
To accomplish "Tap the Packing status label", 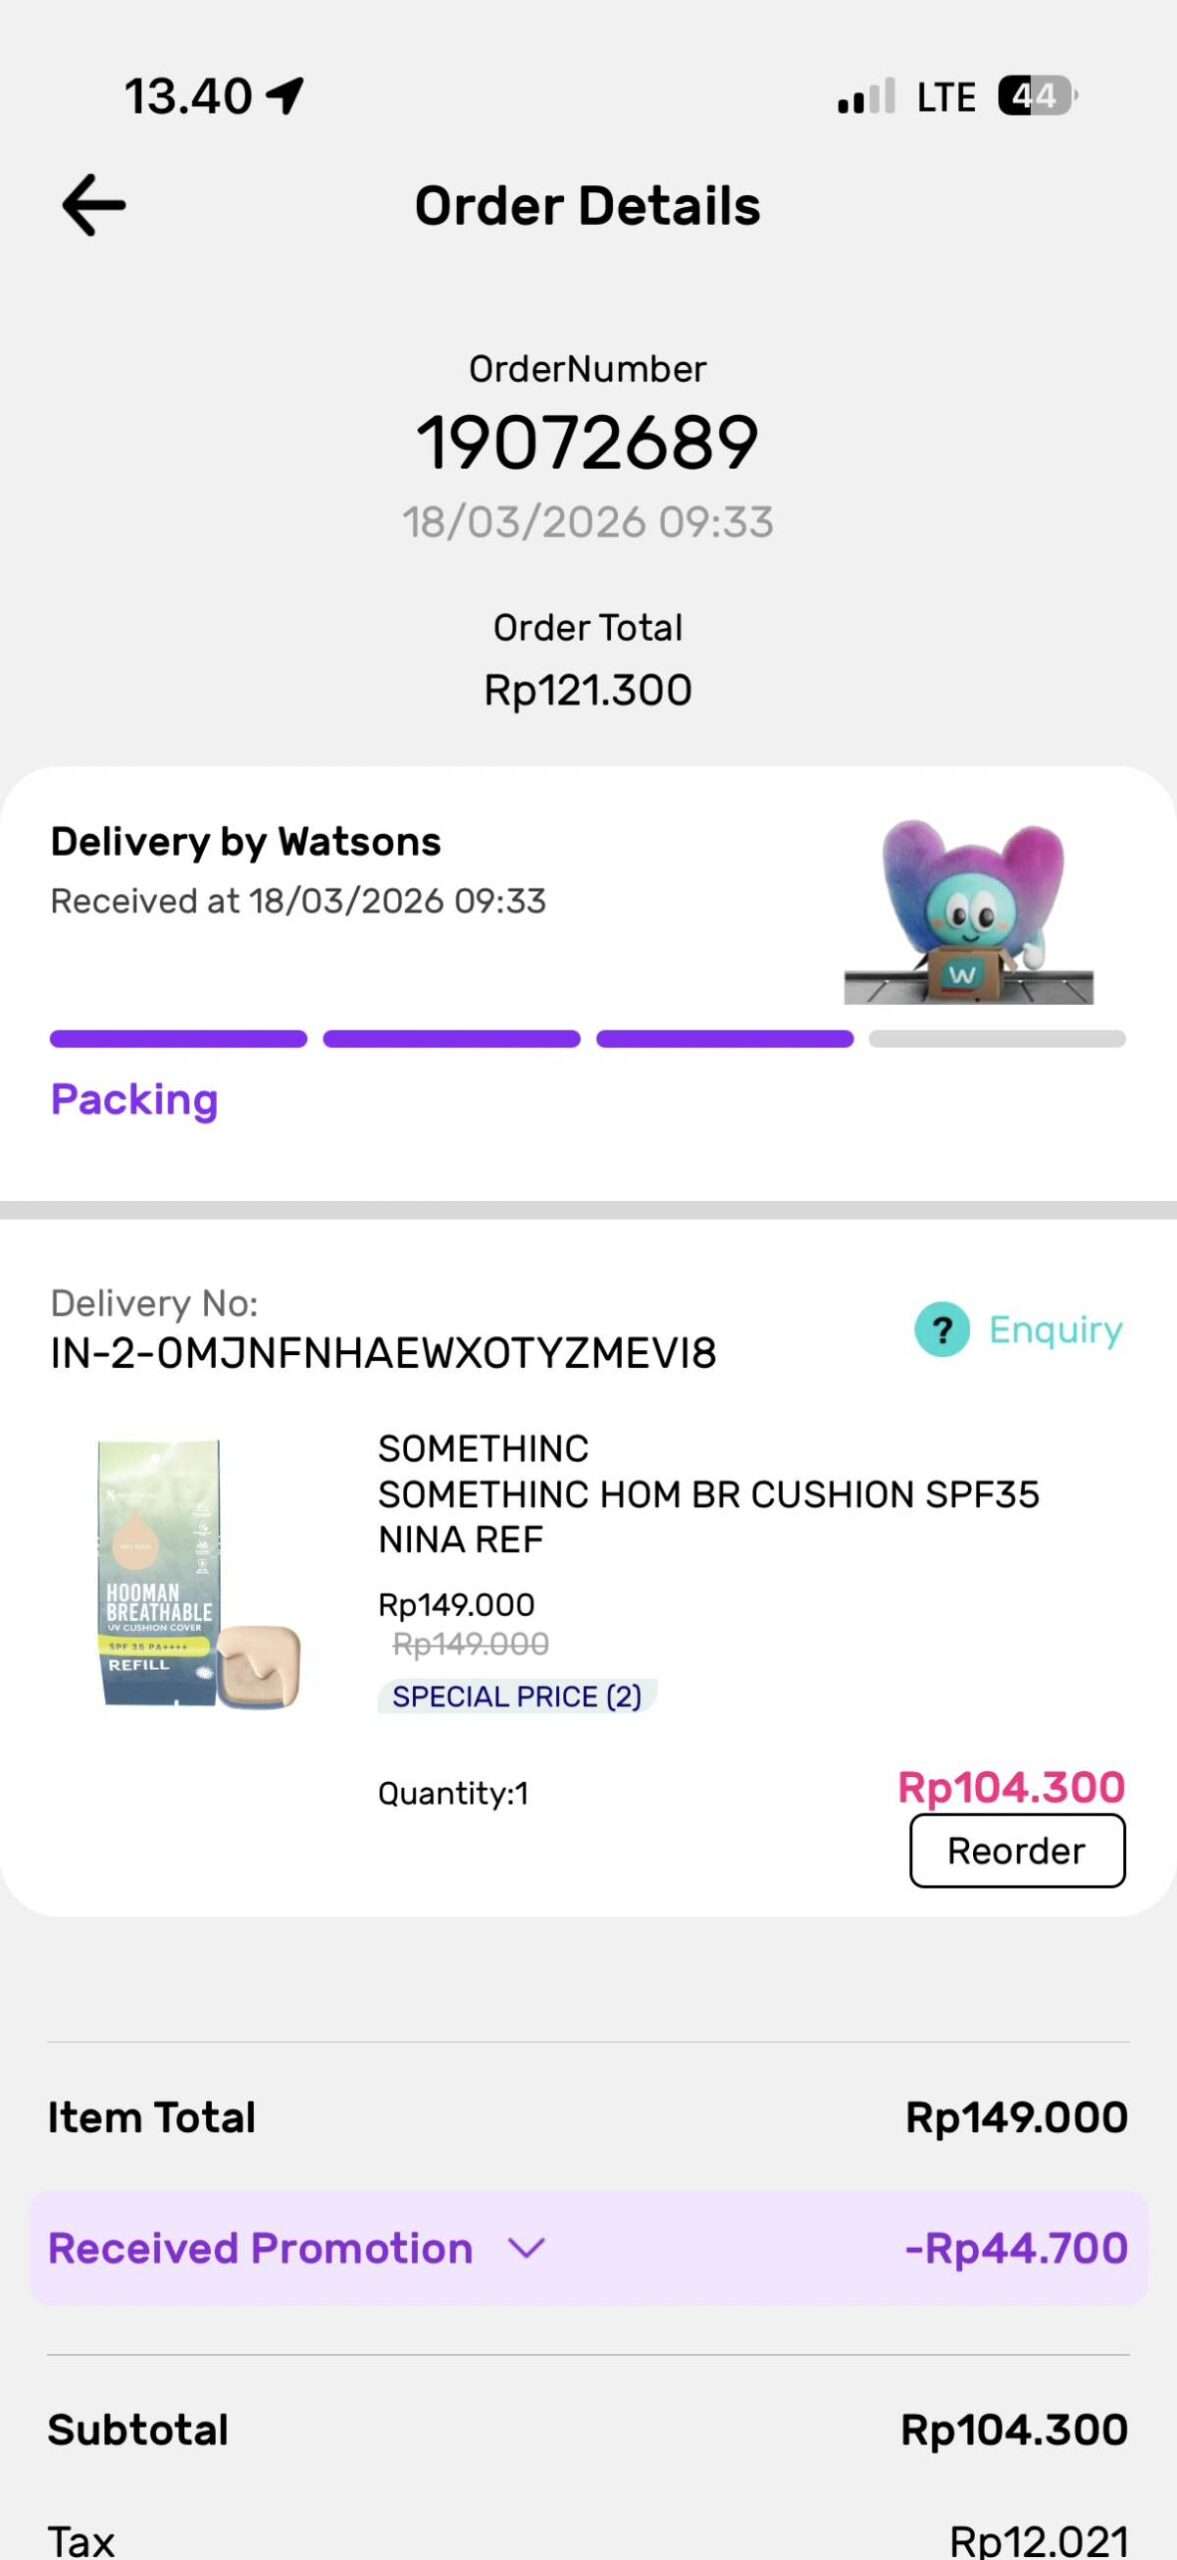I will coord(134,1099).
